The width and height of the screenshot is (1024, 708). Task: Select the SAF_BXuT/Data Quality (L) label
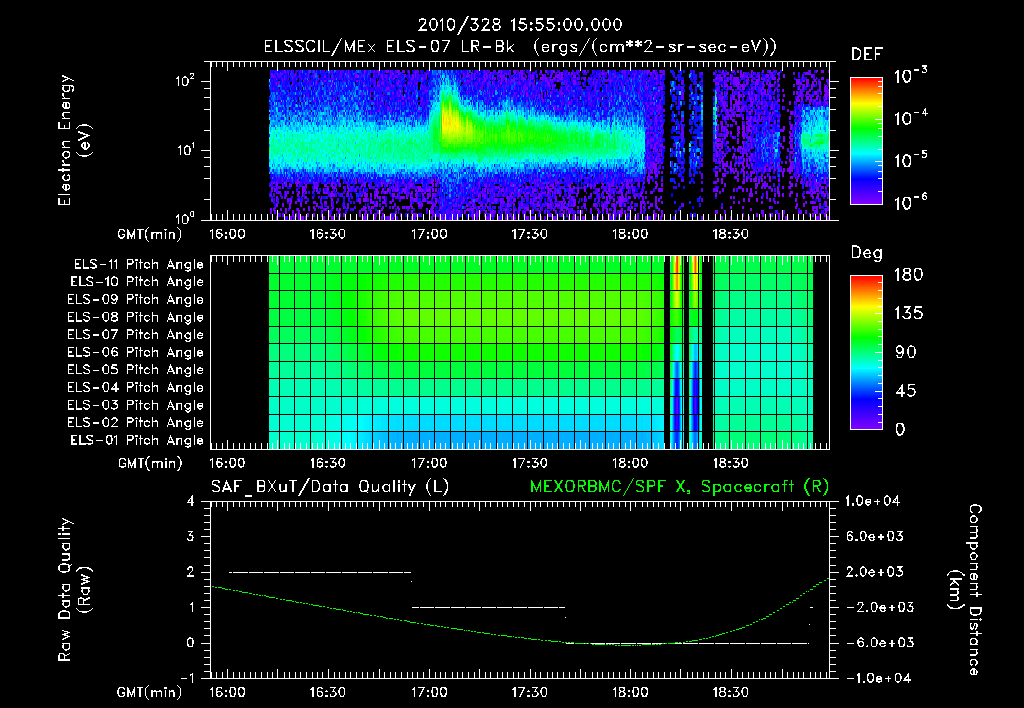330,487
